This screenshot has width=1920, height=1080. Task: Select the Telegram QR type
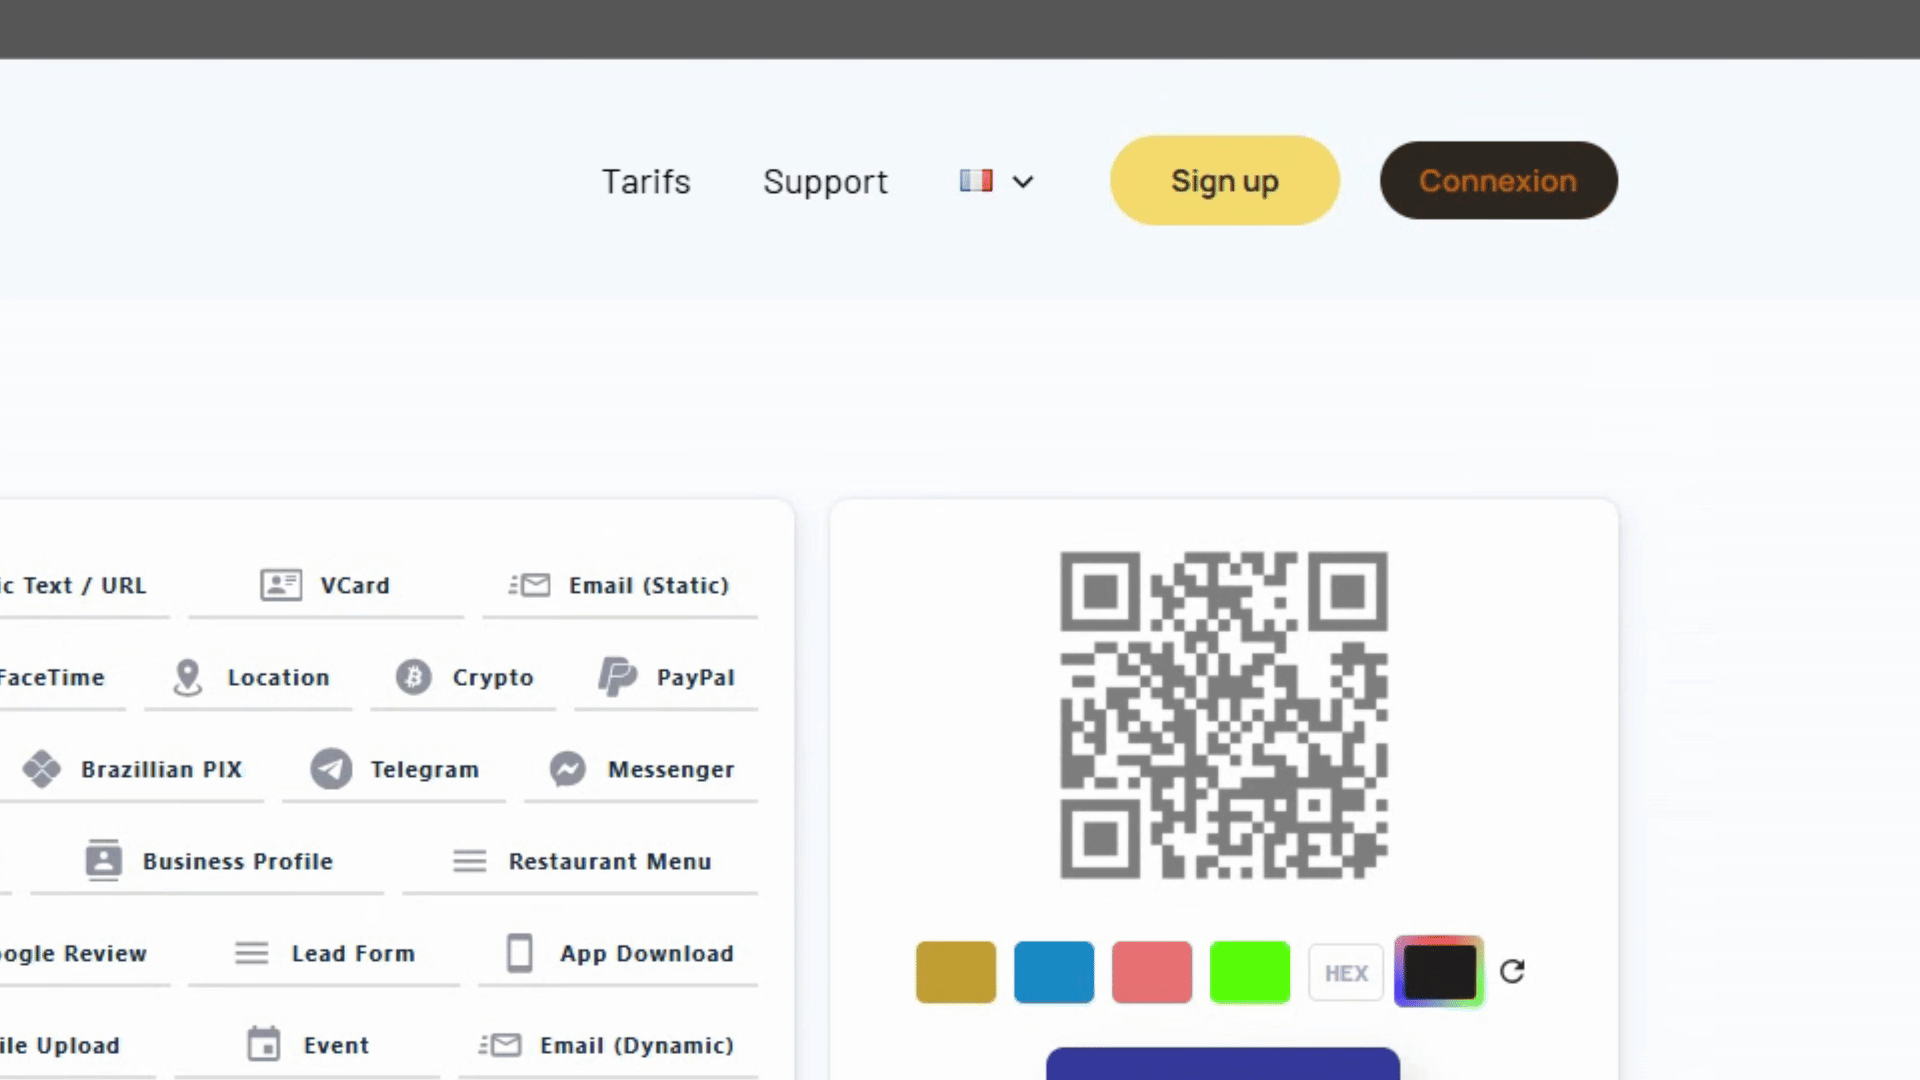pyautogui.click(x=394, y=770)
